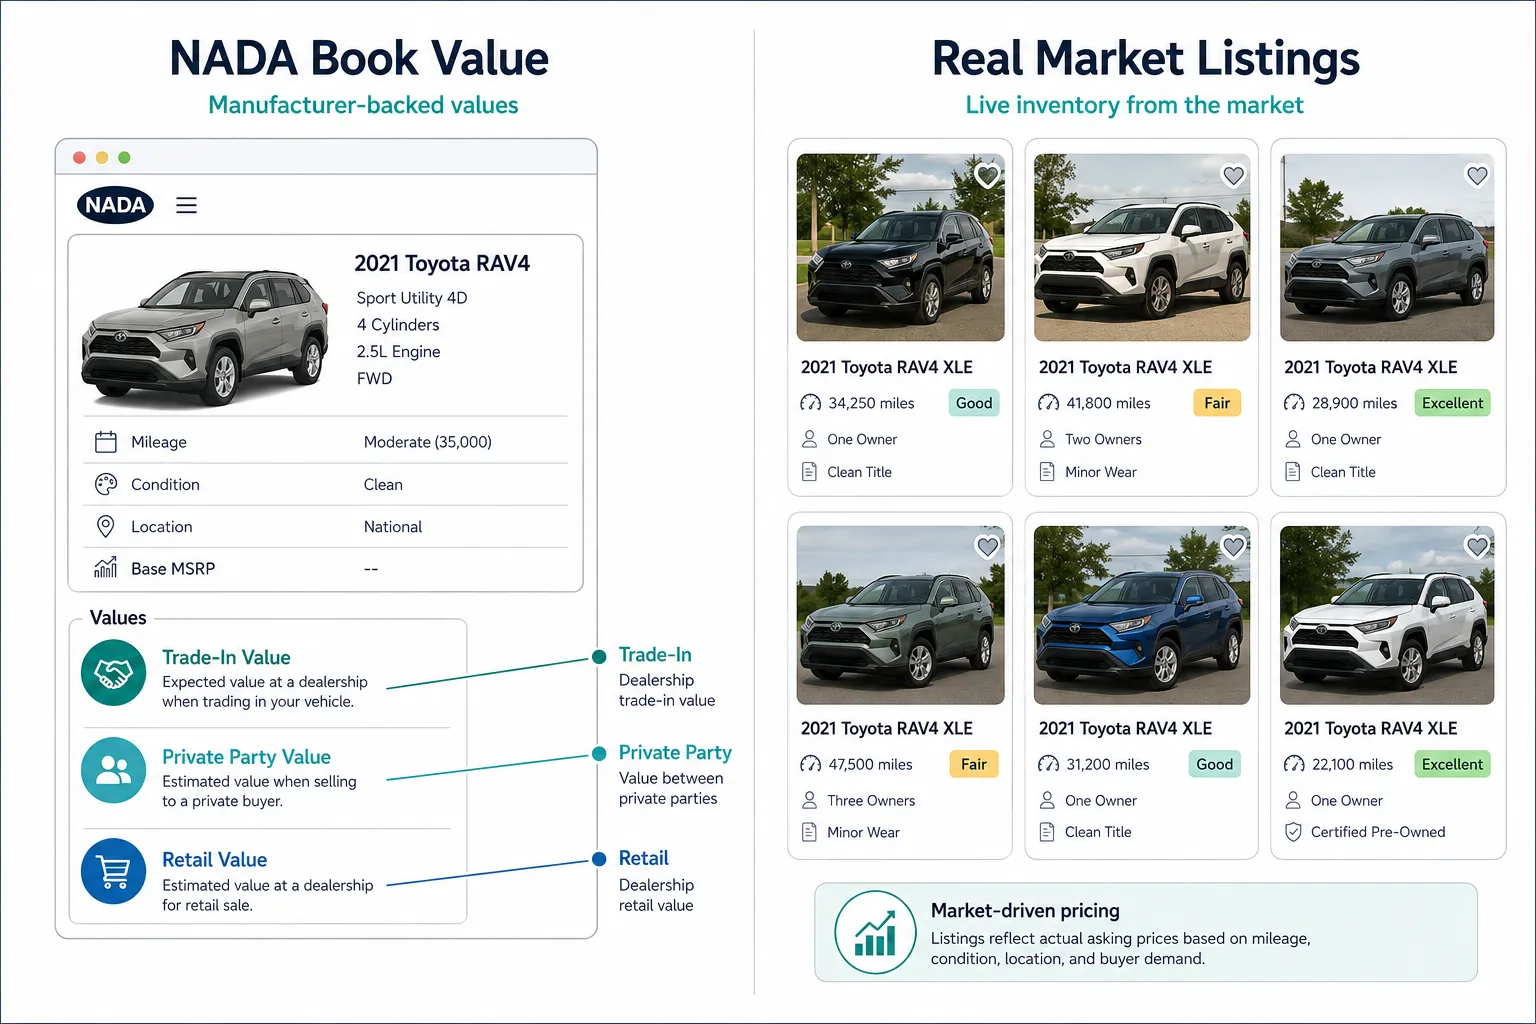Click the green maximize dot of the NADA window
The width and height of the screenshot is (1536, 1024).
(124, 157)
